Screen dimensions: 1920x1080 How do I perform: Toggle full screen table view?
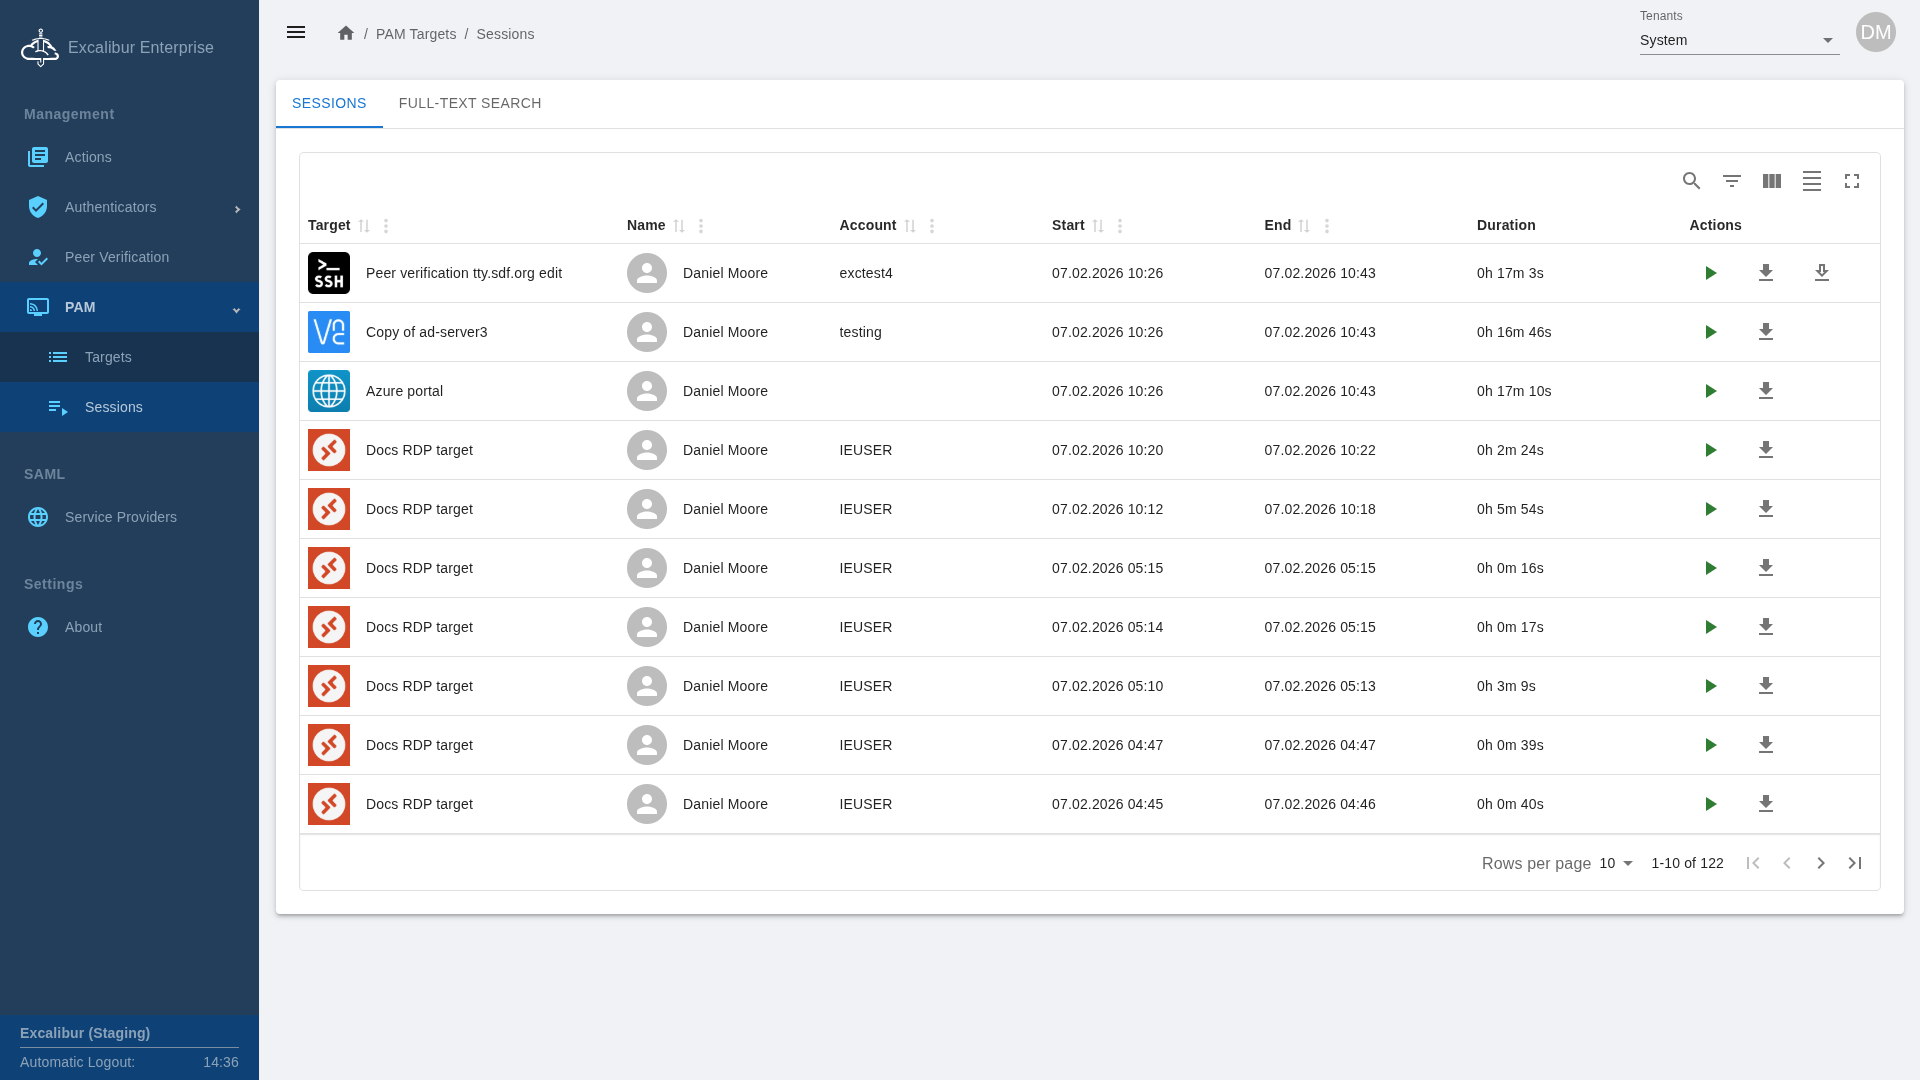1851,181
